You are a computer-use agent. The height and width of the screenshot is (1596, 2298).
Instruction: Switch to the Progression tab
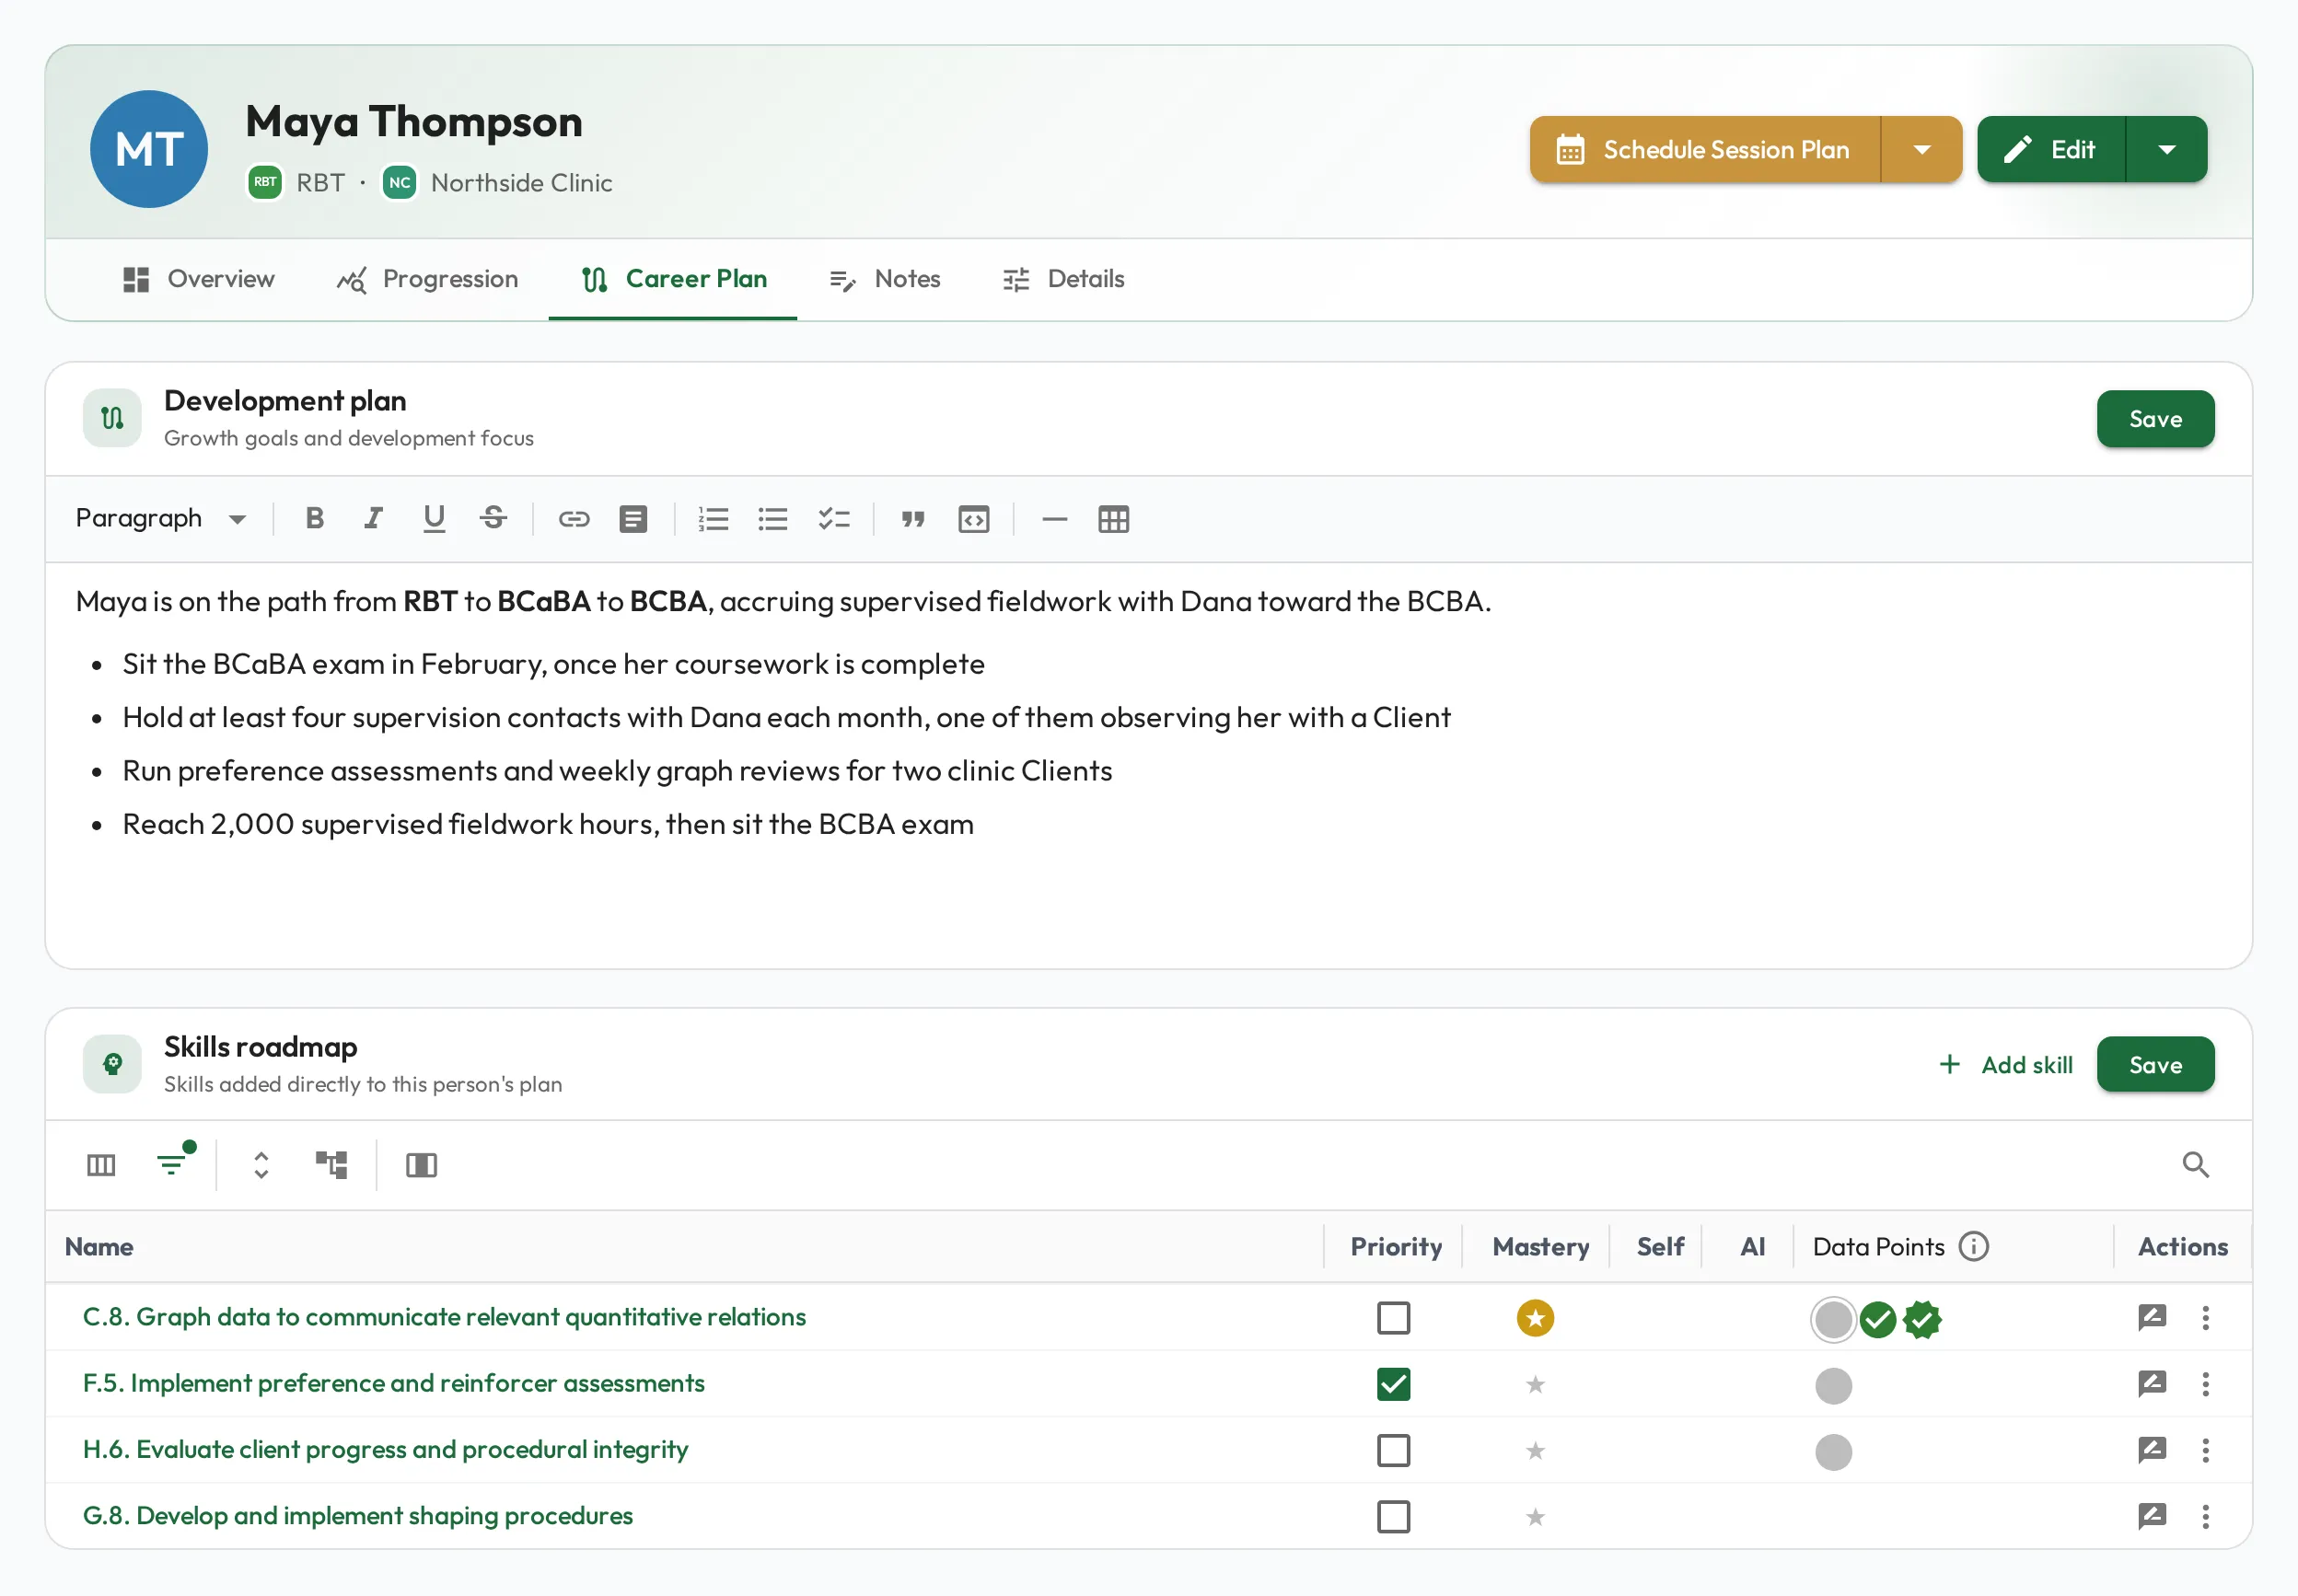427,279
